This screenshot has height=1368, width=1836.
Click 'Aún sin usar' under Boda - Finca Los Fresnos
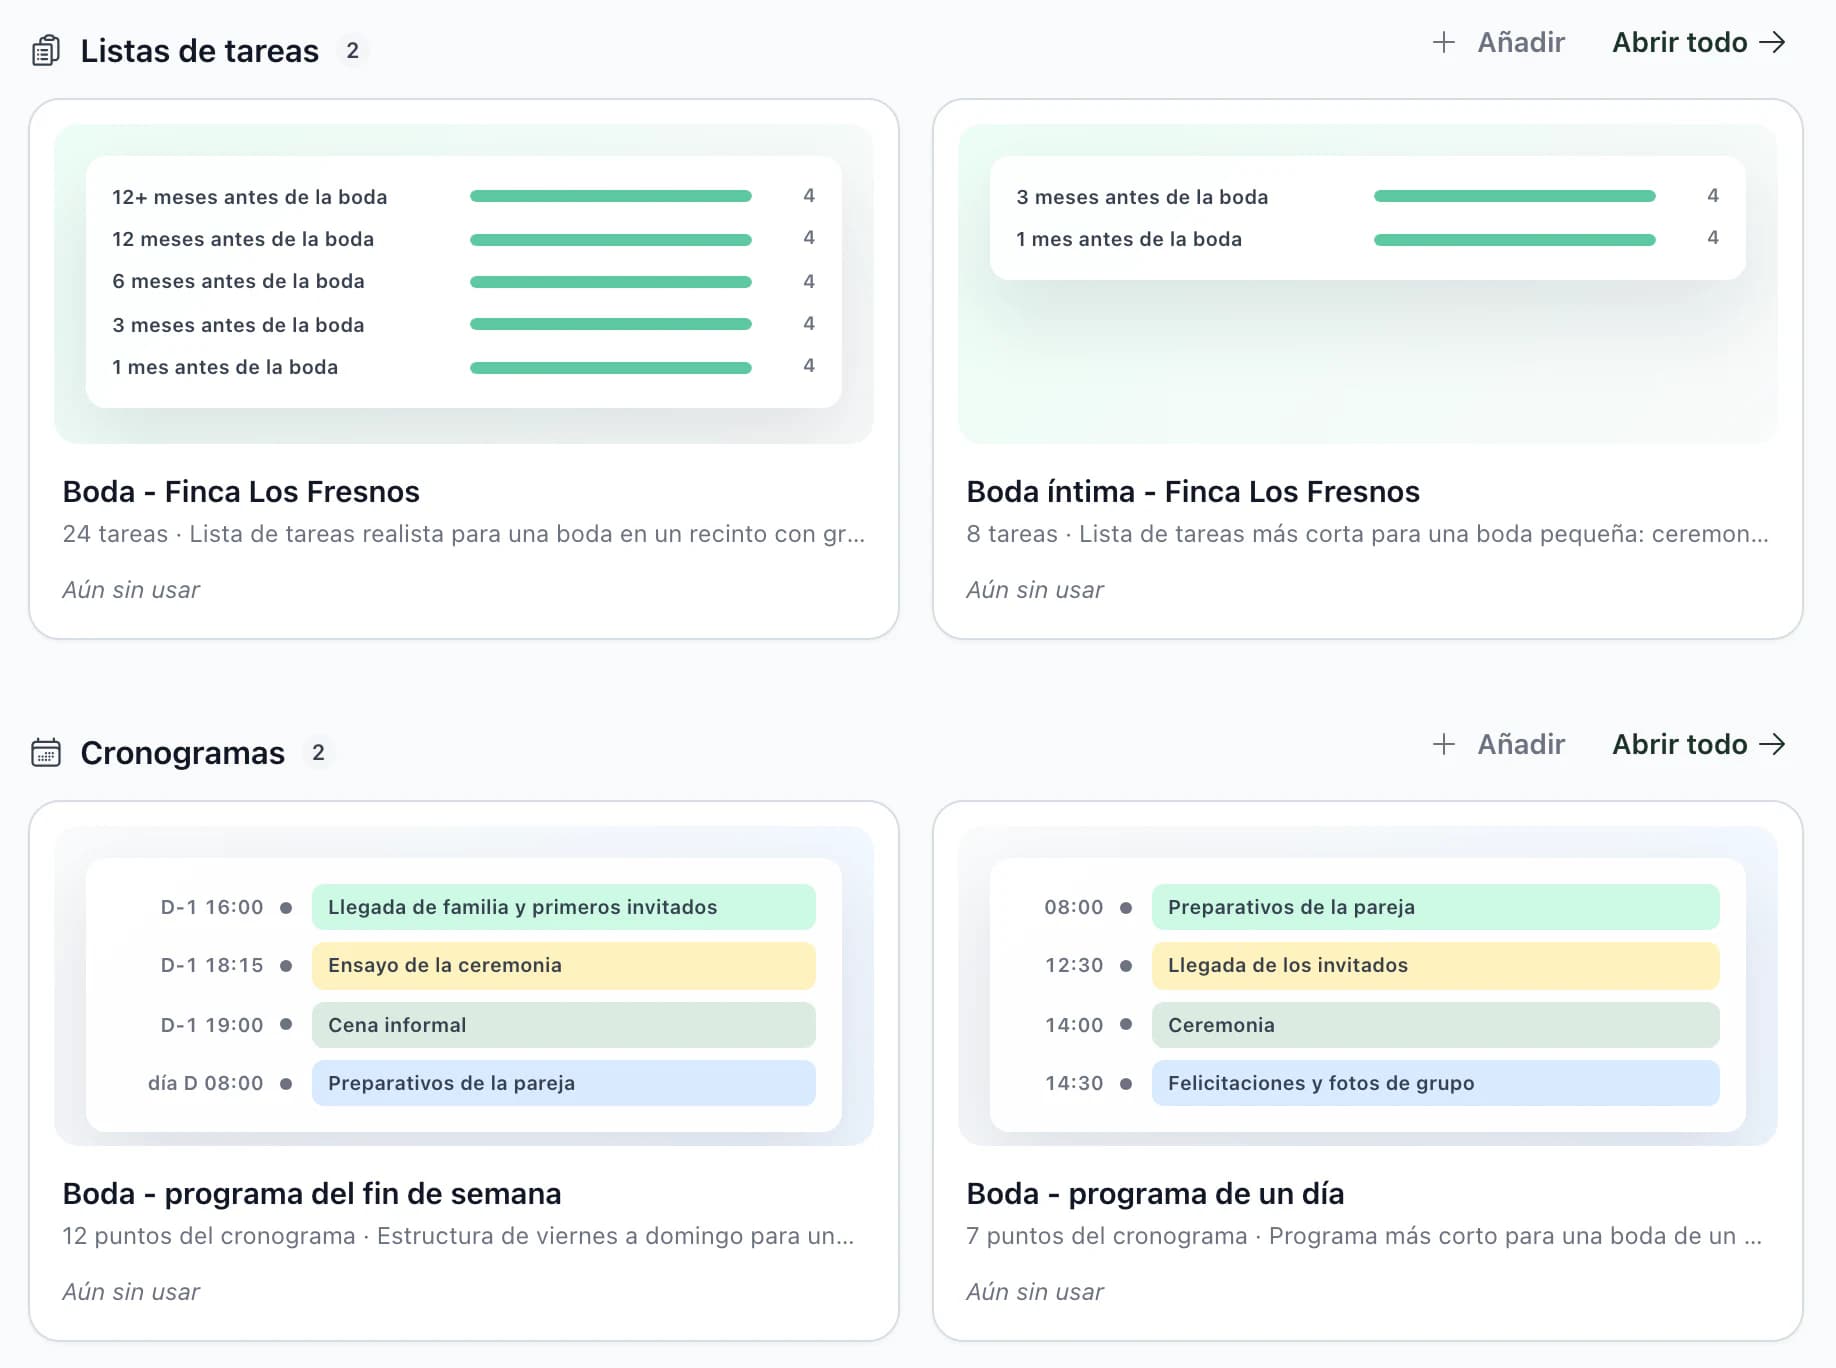[131, 590]
